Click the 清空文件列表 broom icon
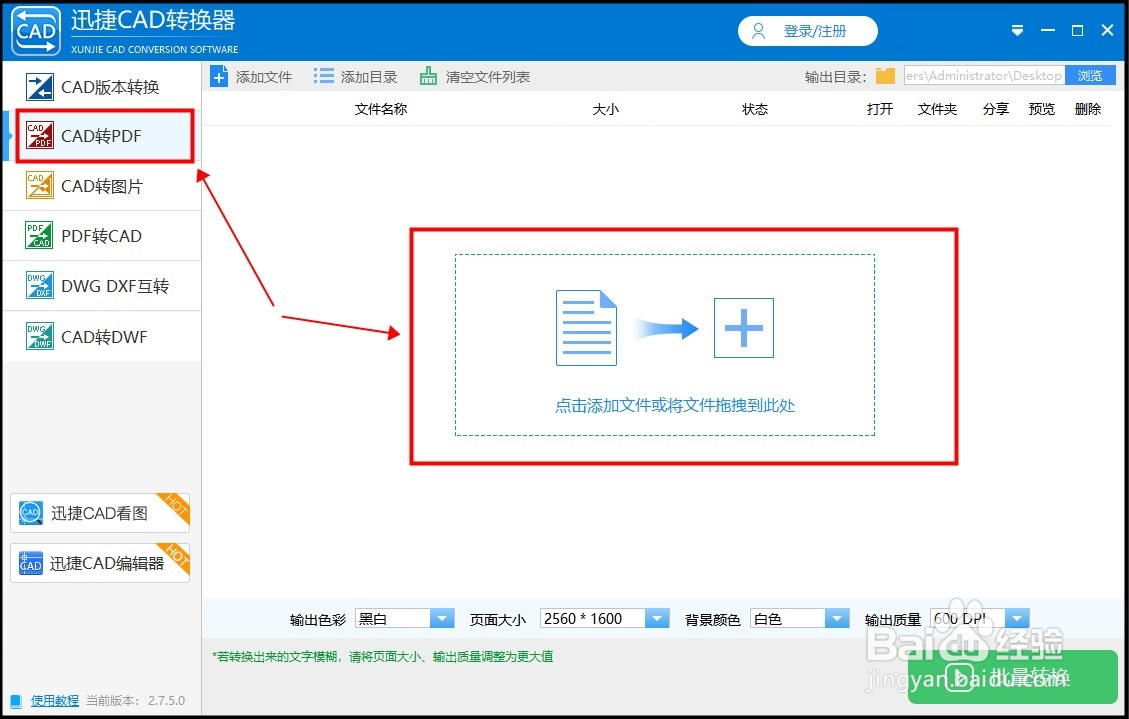 click(428, 76)
